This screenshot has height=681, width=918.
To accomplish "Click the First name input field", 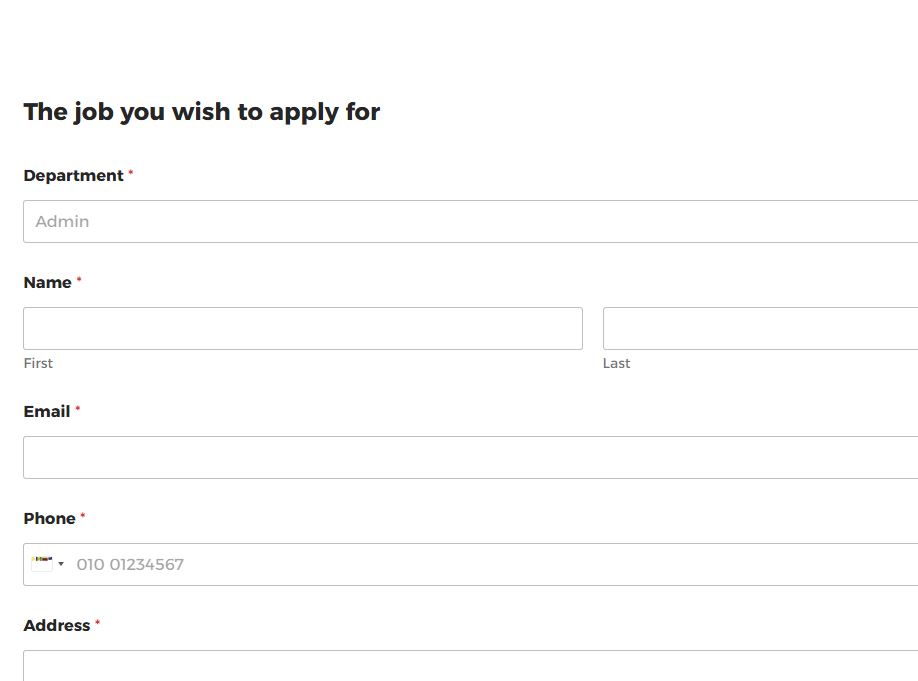I will (302, 328).
